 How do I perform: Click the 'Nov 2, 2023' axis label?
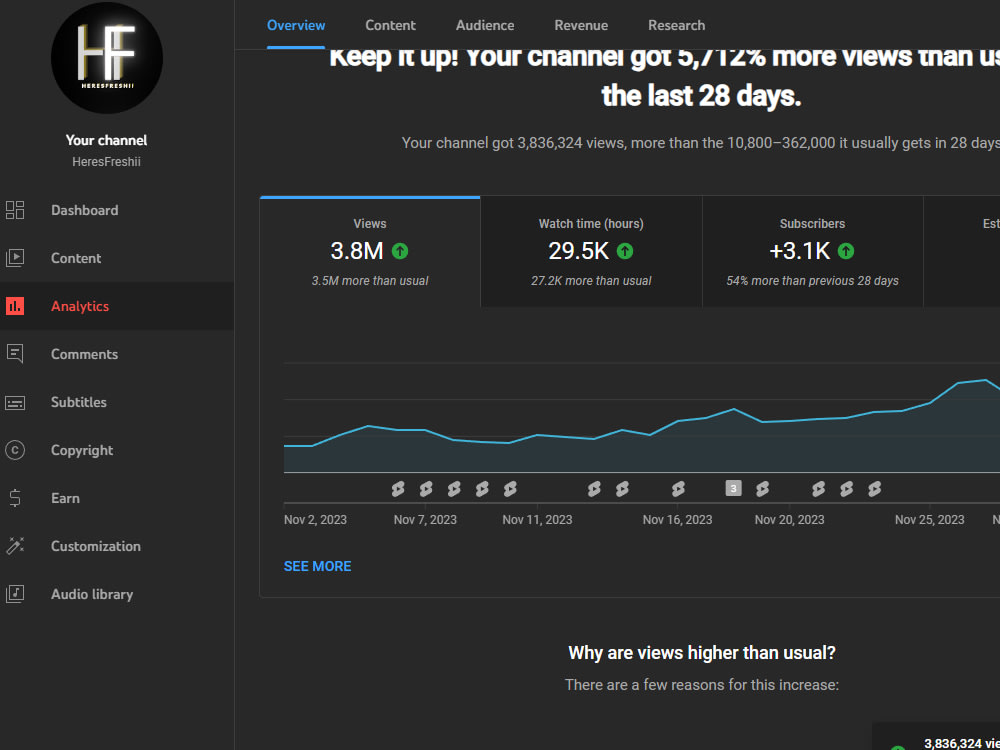click(315, 520)
